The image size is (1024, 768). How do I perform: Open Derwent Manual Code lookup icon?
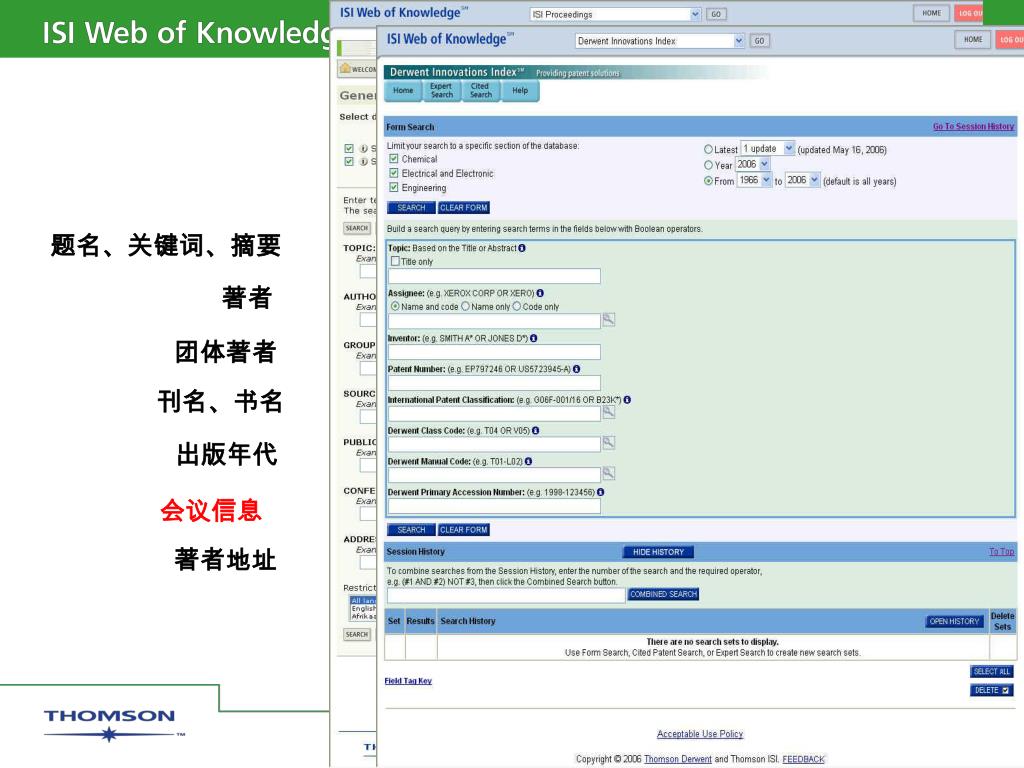click(x=609, y=473)
